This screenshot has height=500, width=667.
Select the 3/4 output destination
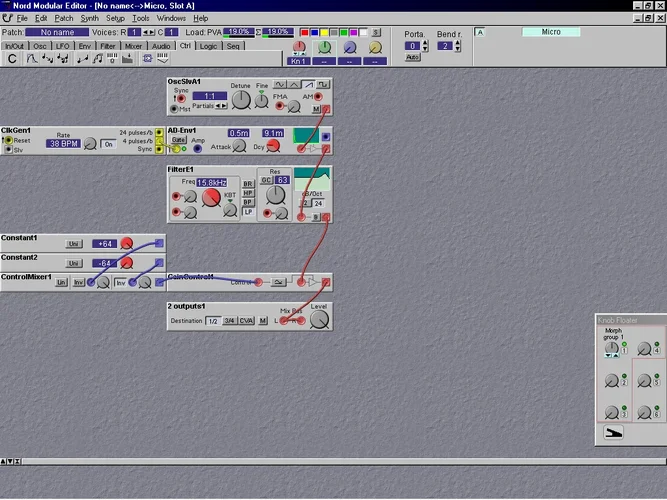point(229,321)
